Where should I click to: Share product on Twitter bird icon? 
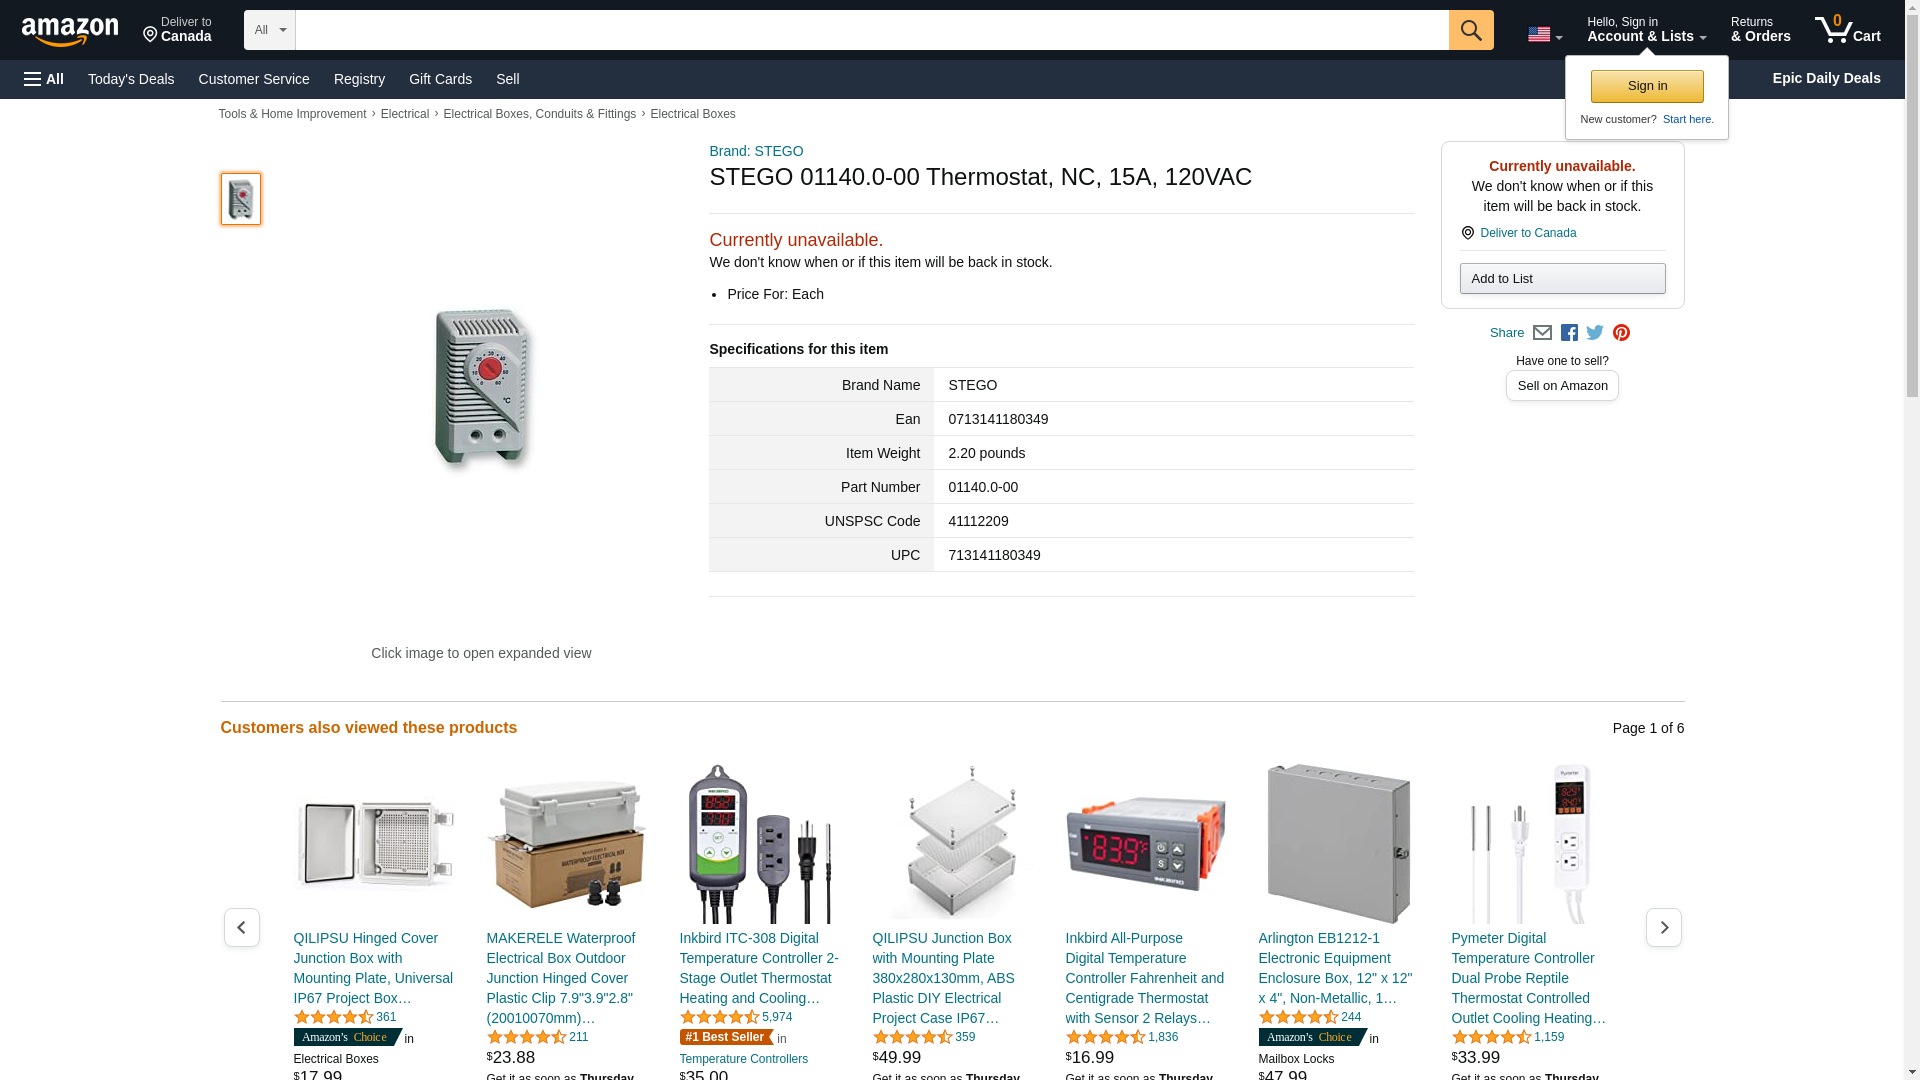(x=1595, y=333)
